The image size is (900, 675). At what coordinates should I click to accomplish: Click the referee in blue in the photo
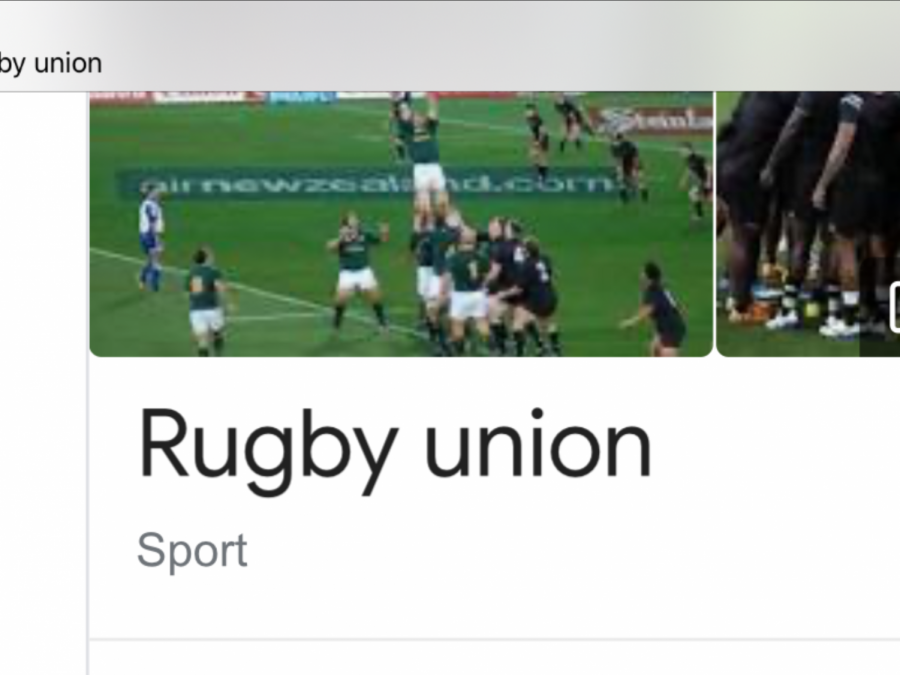coord(151,237)
